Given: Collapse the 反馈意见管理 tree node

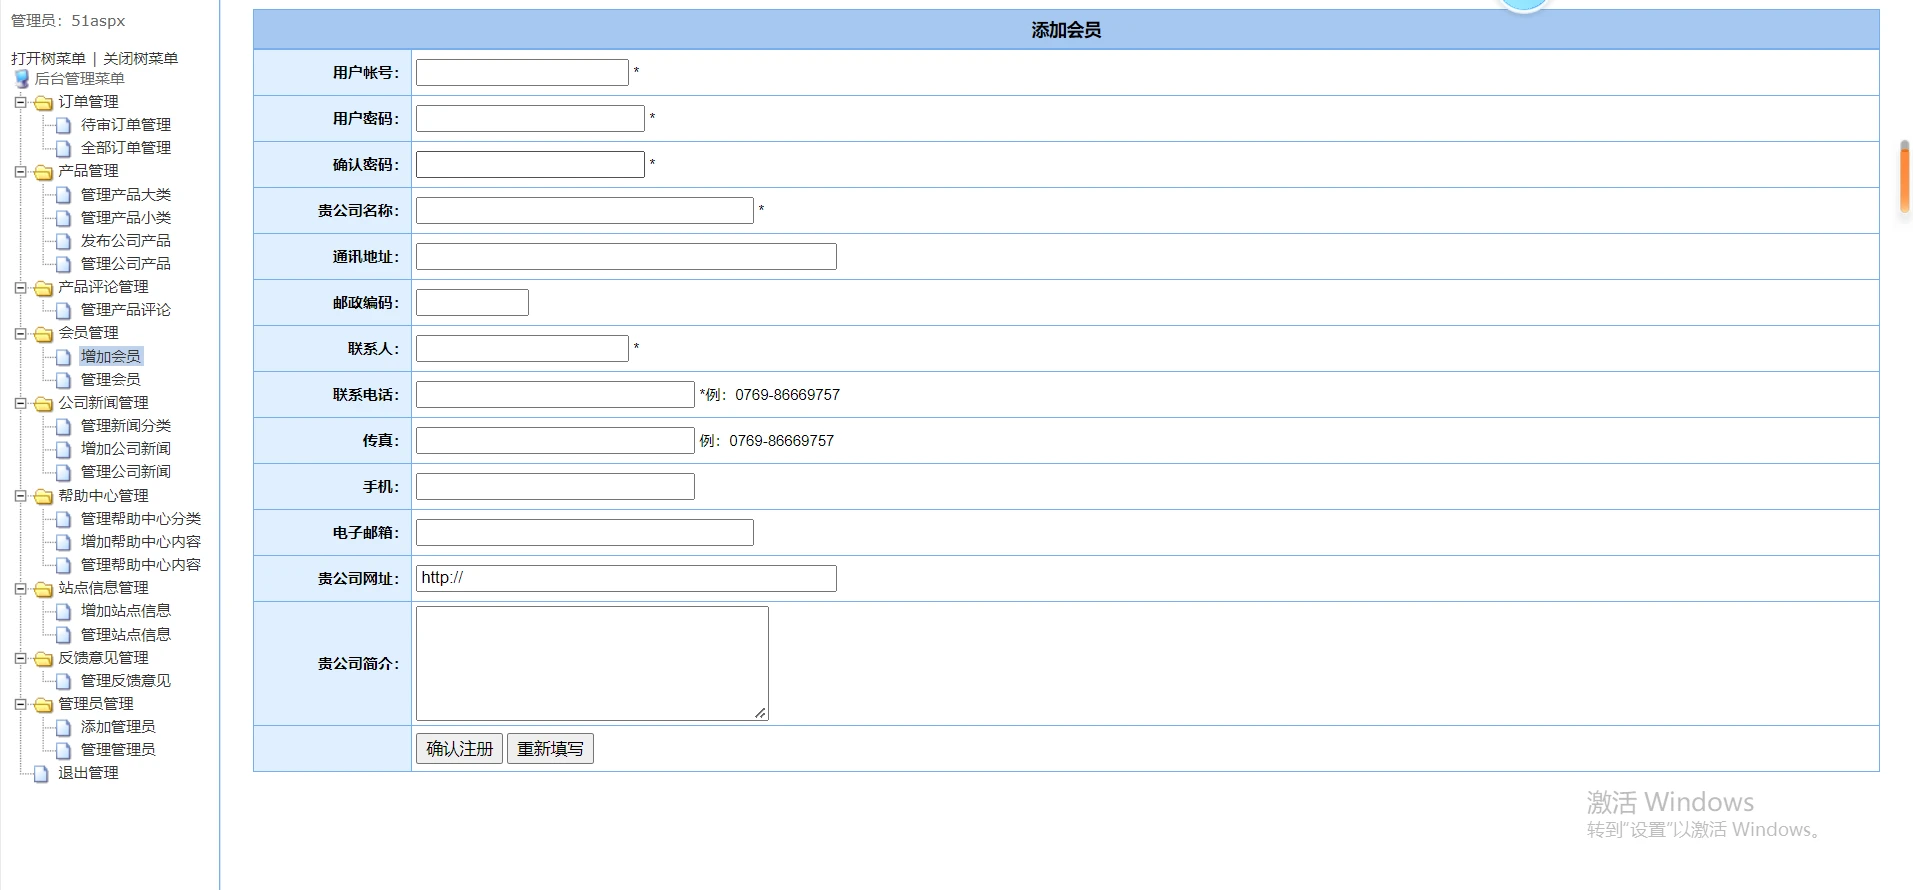Looking at the screenshot, I should click(20, 658).
